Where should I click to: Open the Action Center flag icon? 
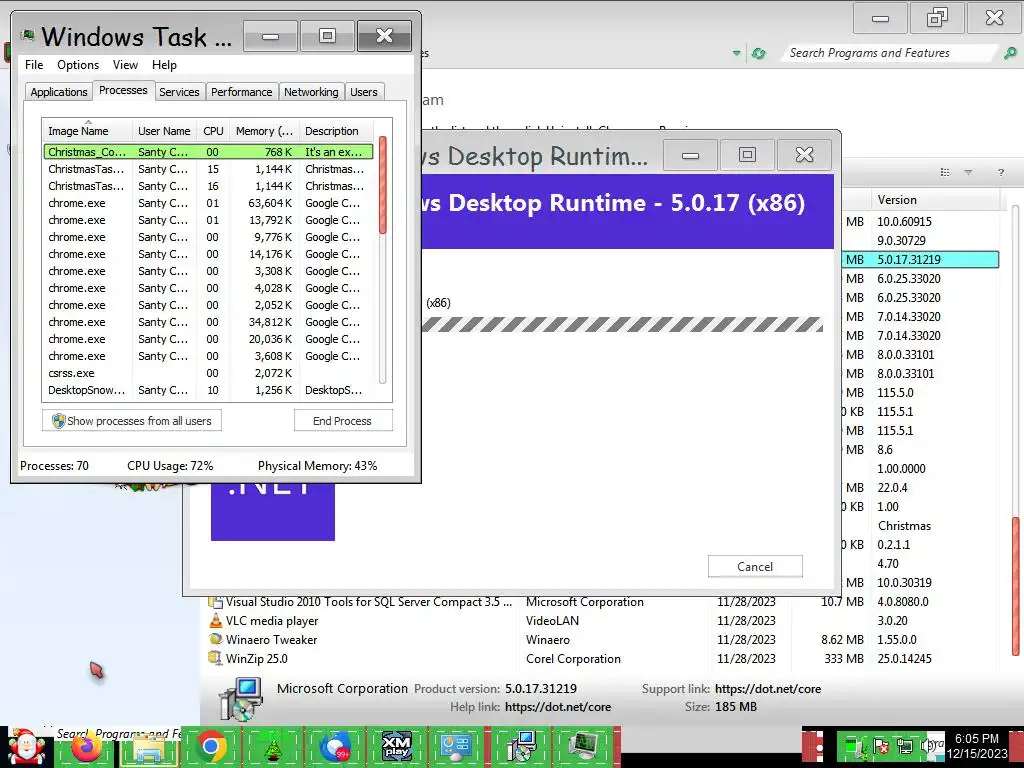pos(880,746)
